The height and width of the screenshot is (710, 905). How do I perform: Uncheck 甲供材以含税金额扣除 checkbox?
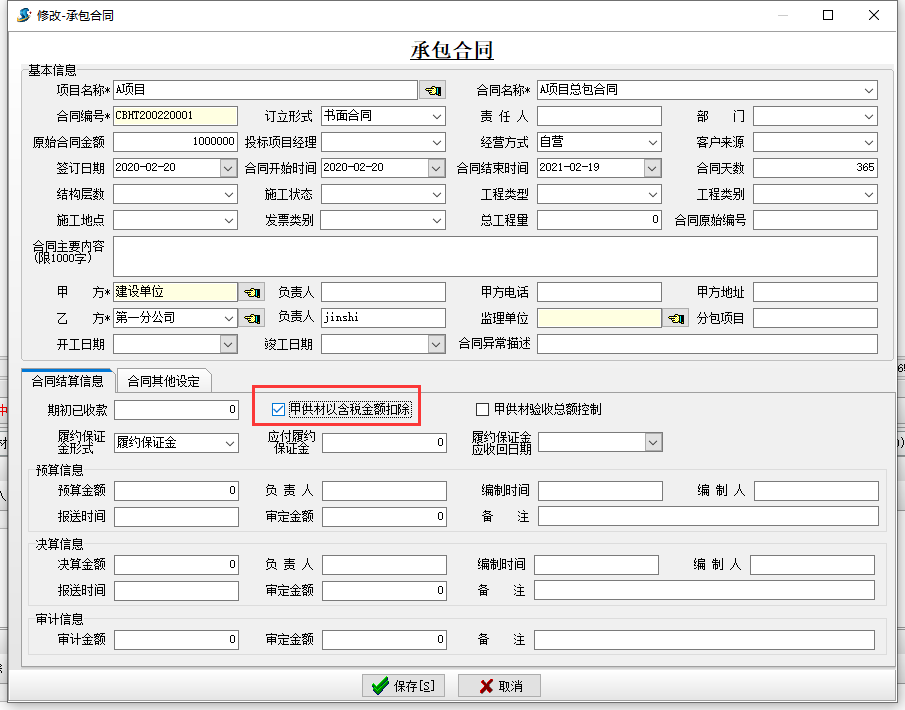coord(279,409)
